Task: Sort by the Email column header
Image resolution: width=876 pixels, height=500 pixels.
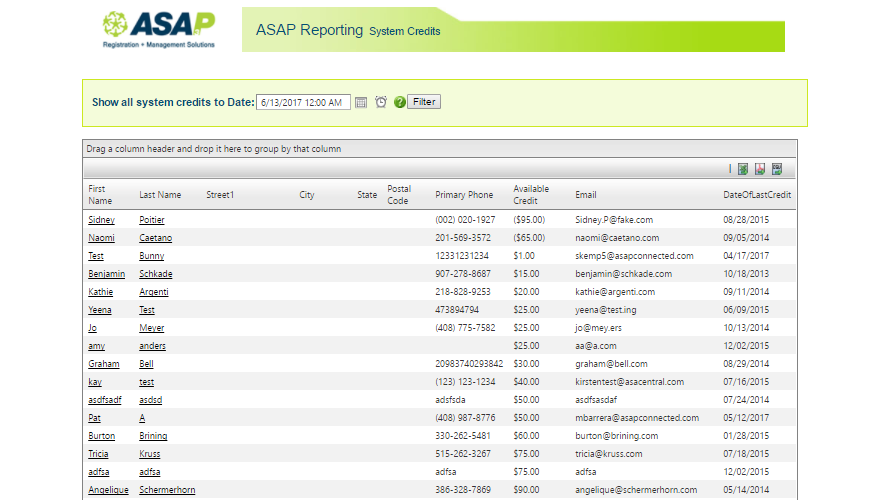Action: coord(585,195)
